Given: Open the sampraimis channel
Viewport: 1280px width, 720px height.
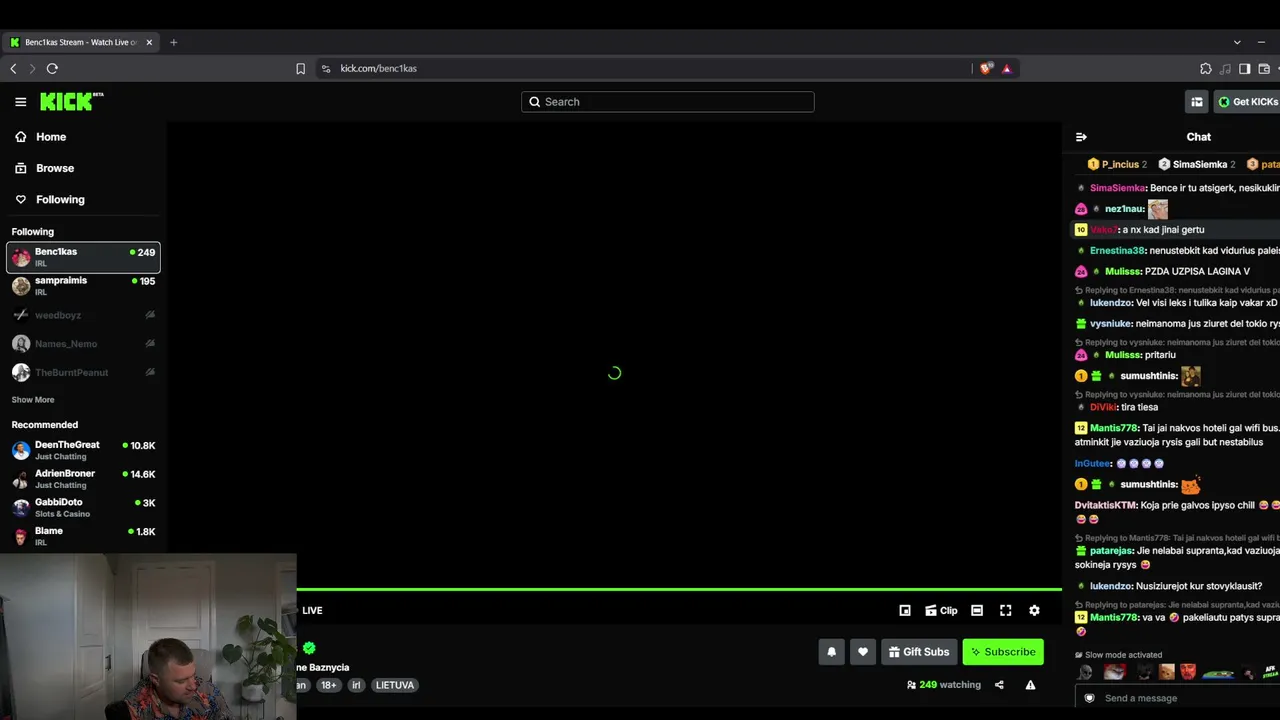Looking at the screenshot, I should [x=83, y=286].
